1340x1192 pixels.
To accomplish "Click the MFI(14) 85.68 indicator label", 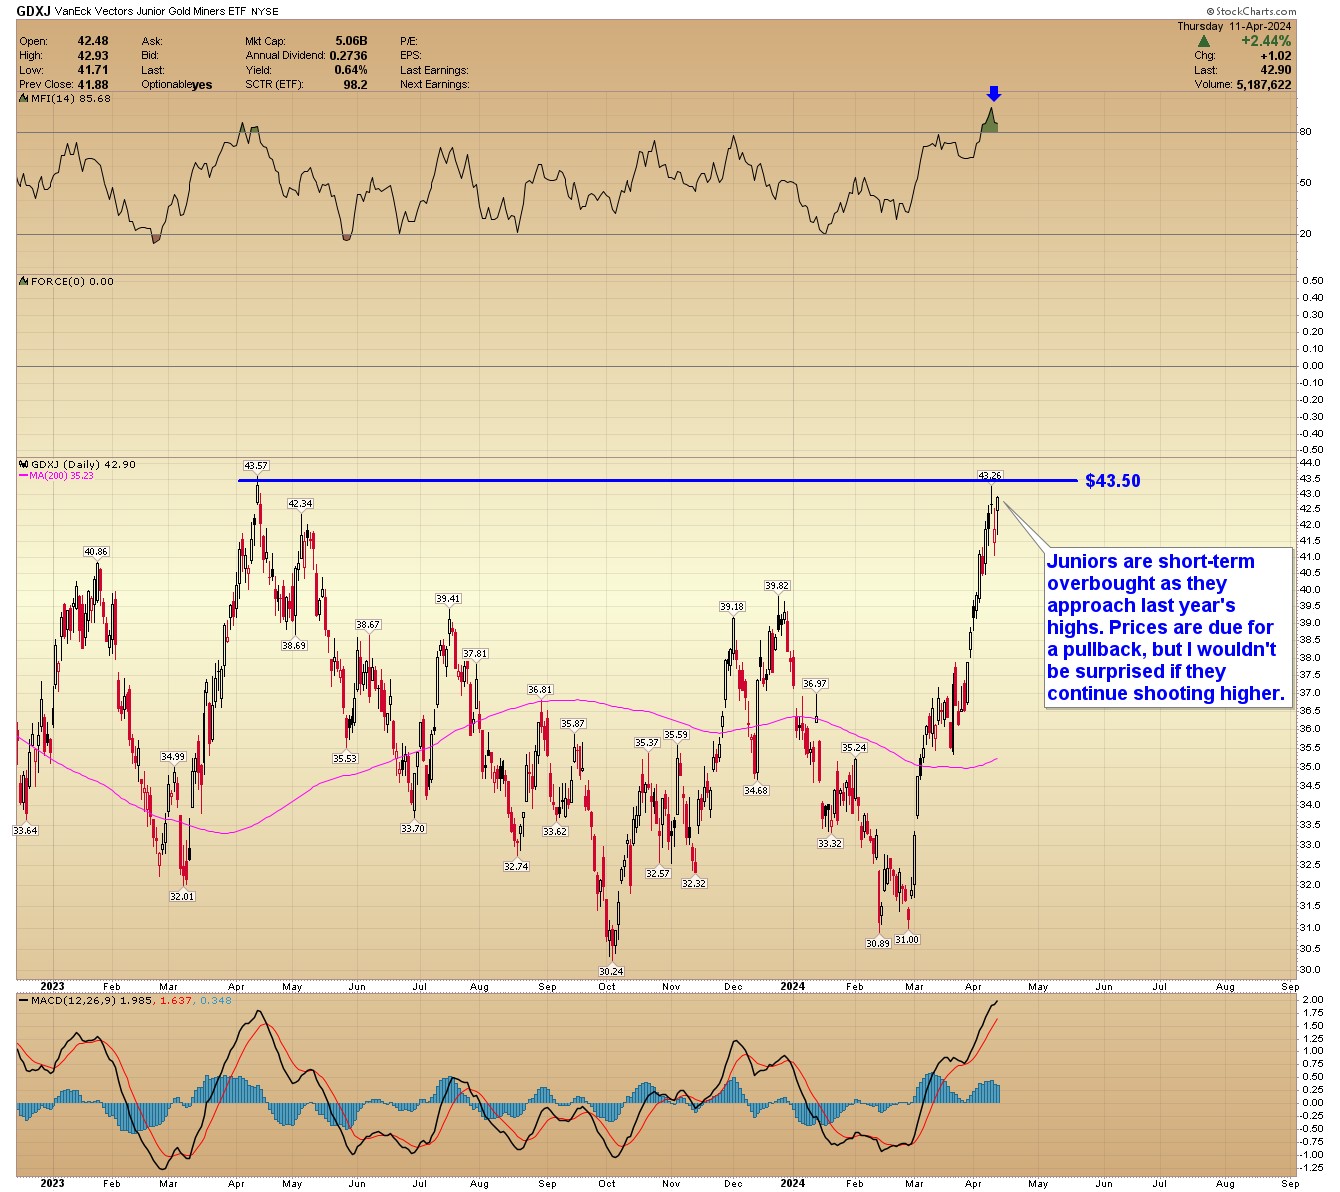I will (x=65, y=99).
